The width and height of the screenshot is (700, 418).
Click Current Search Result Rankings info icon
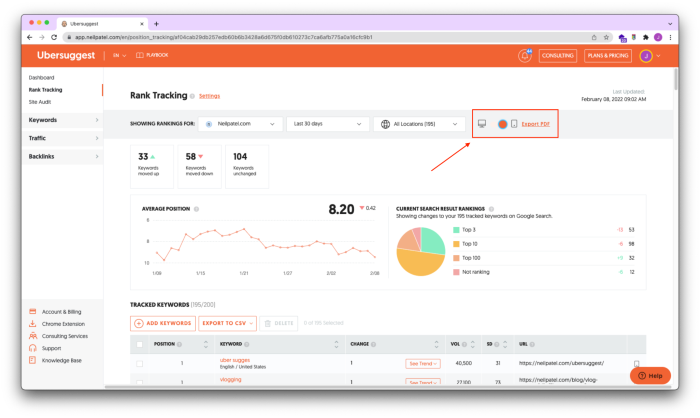tap(492, 209)
